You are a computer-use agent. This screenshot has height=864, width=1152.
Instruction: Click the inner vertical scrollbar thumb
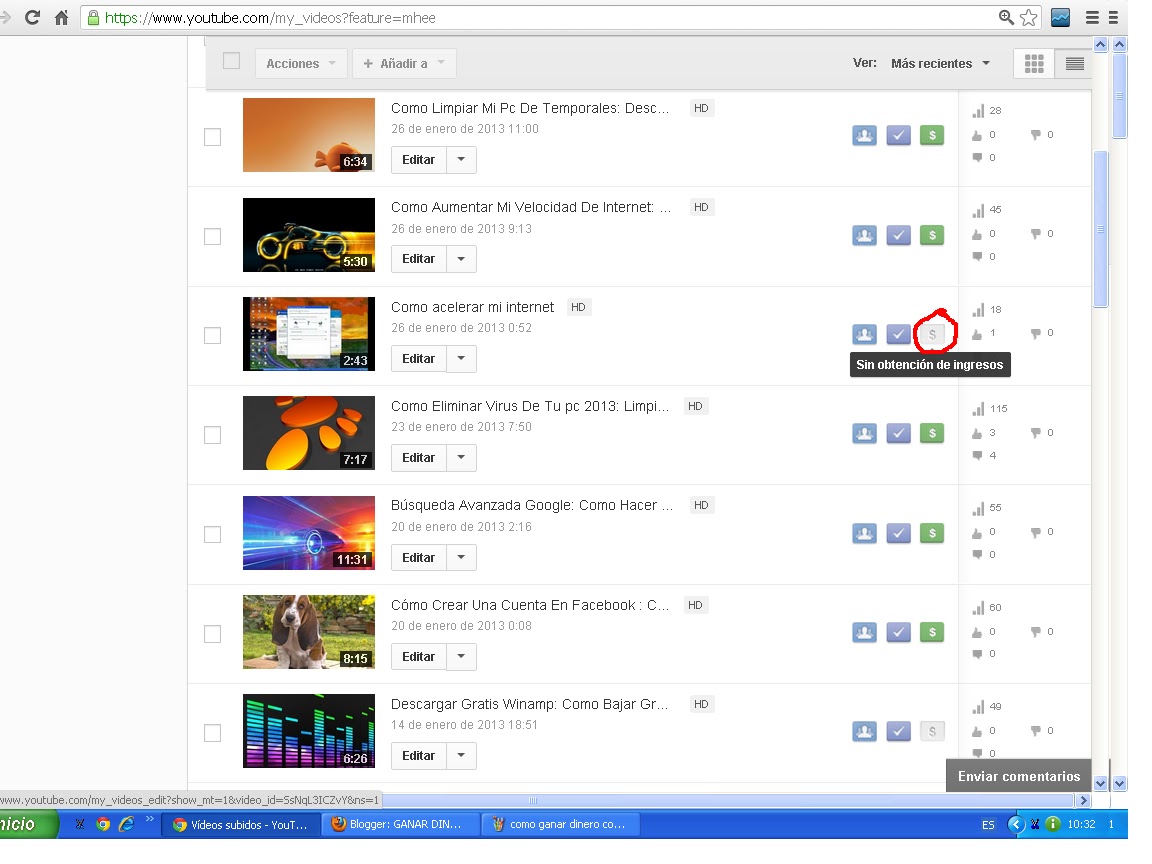click(1101, 229)
